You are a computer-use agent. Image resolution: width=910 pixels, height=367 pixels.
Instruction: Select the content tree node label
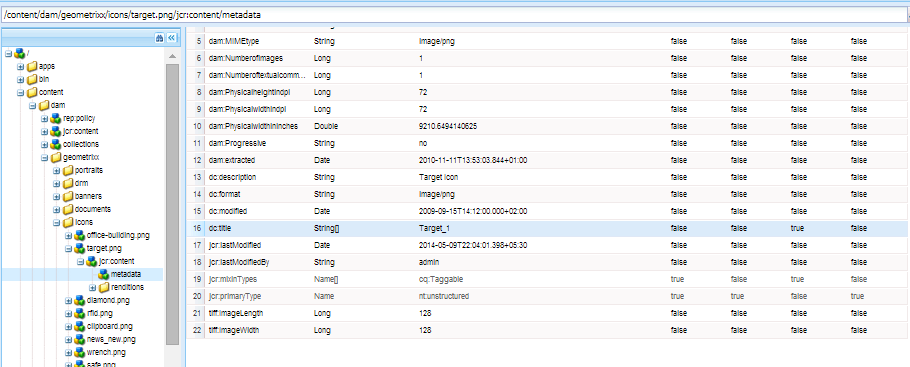pos(51,92)
